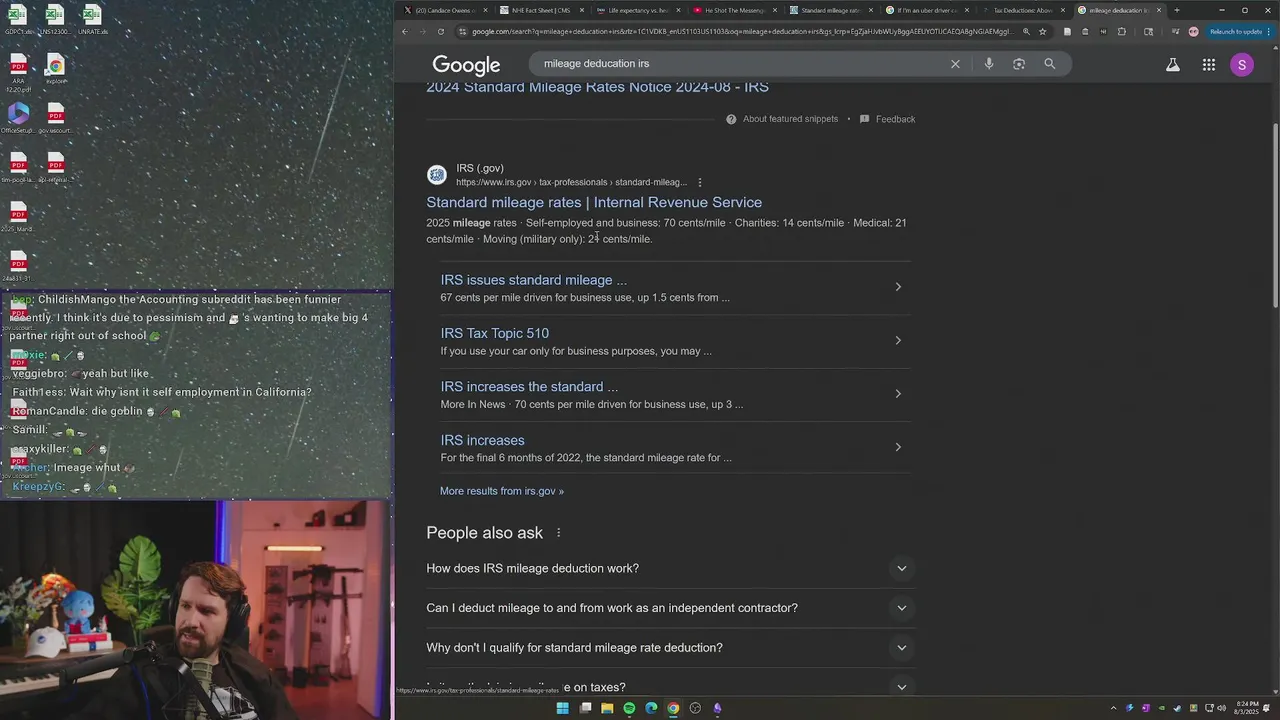Open a new browser tab
This screenshot has width=1280, height=720.
pyautogui.click(x=1176, y=10)
